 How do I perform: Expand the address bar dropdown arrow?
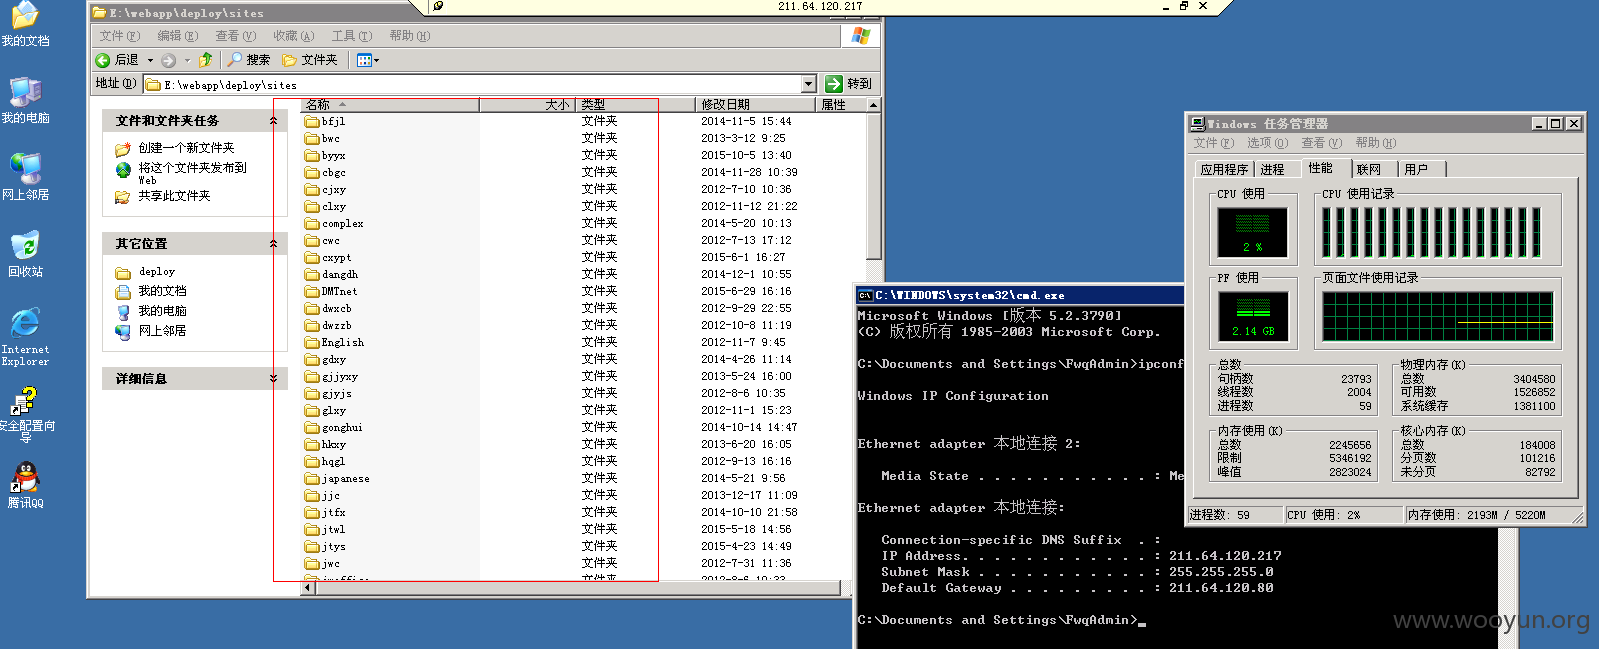pos(808,84)
